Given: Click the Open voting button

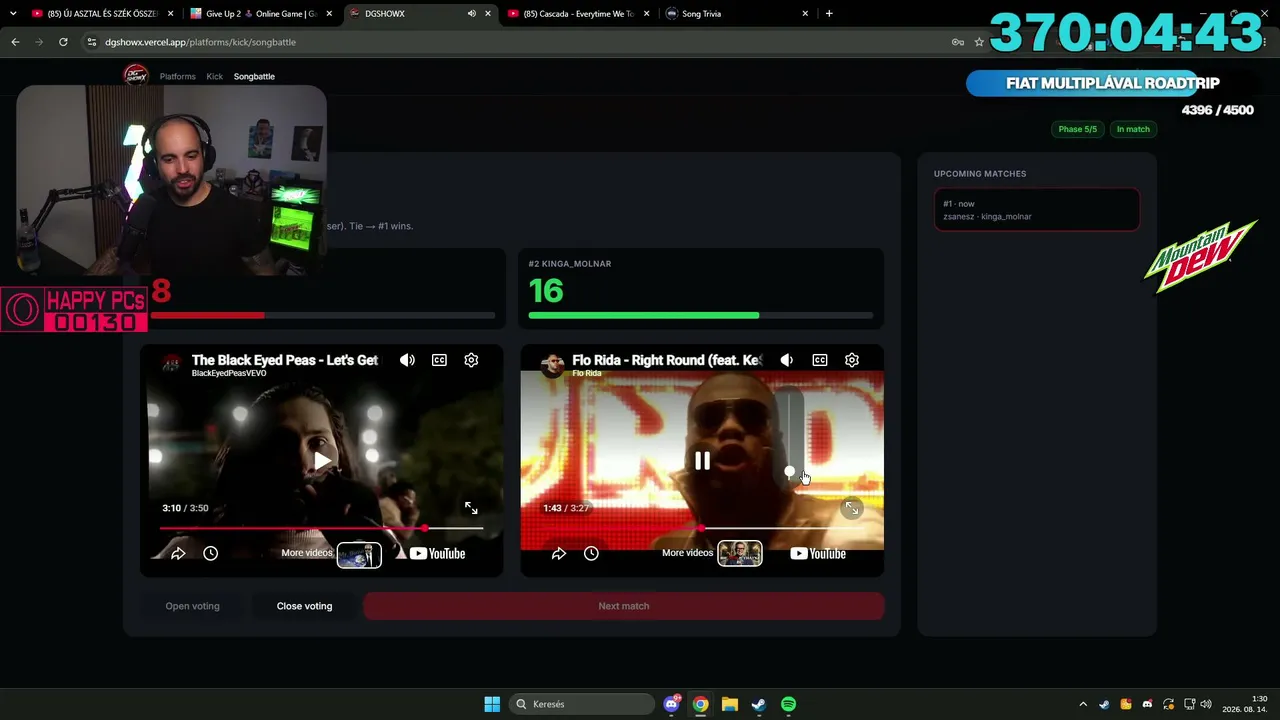Looking at the screenshot, I should pos(192,606).
